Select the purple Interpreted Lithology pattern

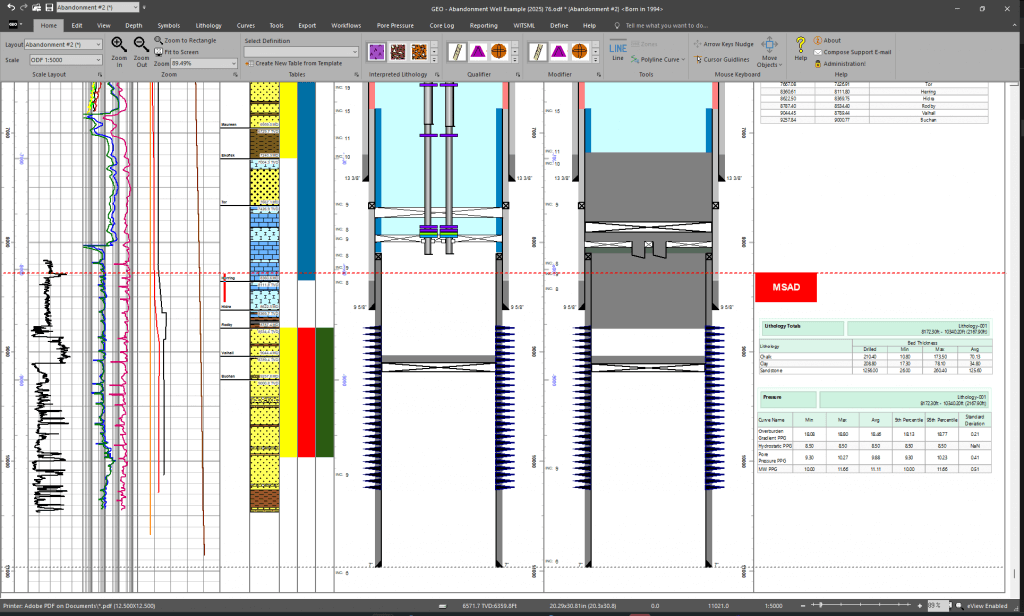(x=377, y=52)
